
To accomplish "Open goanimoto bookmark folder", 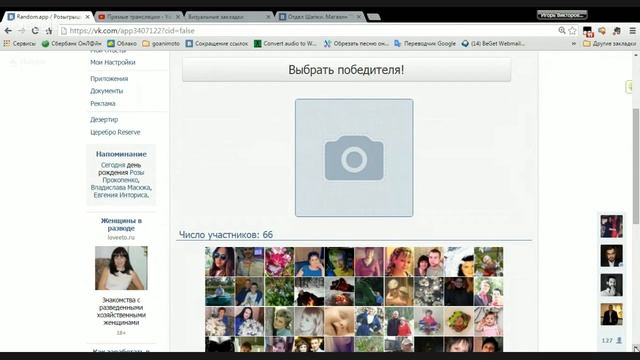I will (x=161, y=43).
